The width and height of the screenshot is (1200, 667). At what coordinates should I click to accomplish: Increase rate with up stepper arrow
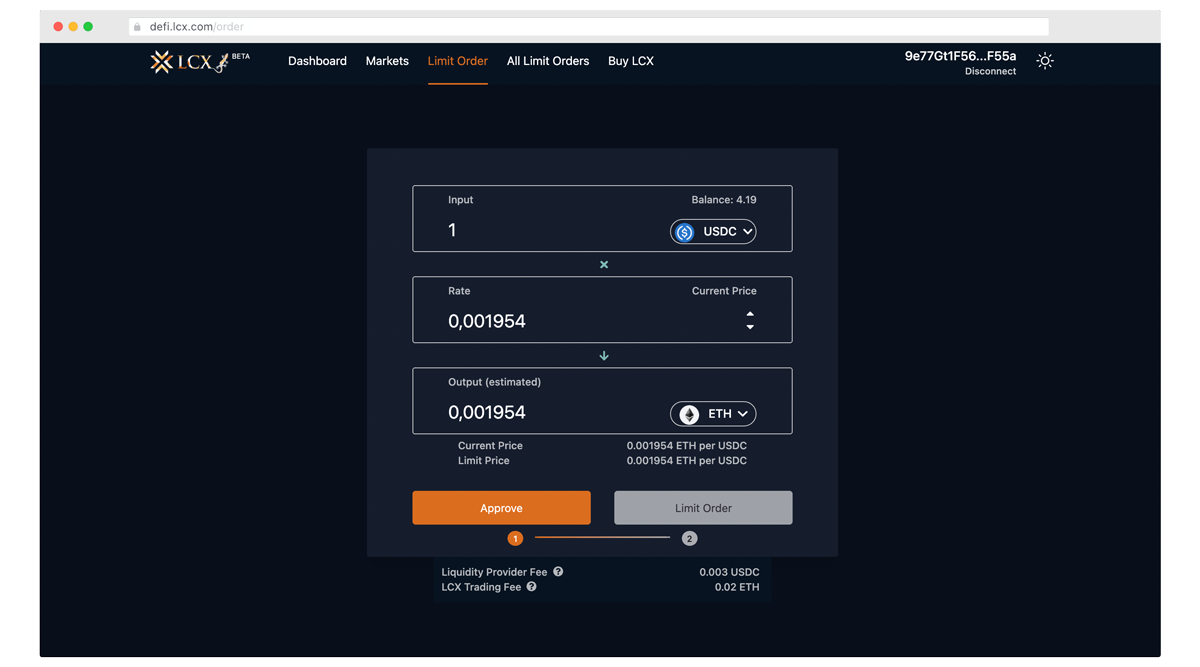[750, 314]
